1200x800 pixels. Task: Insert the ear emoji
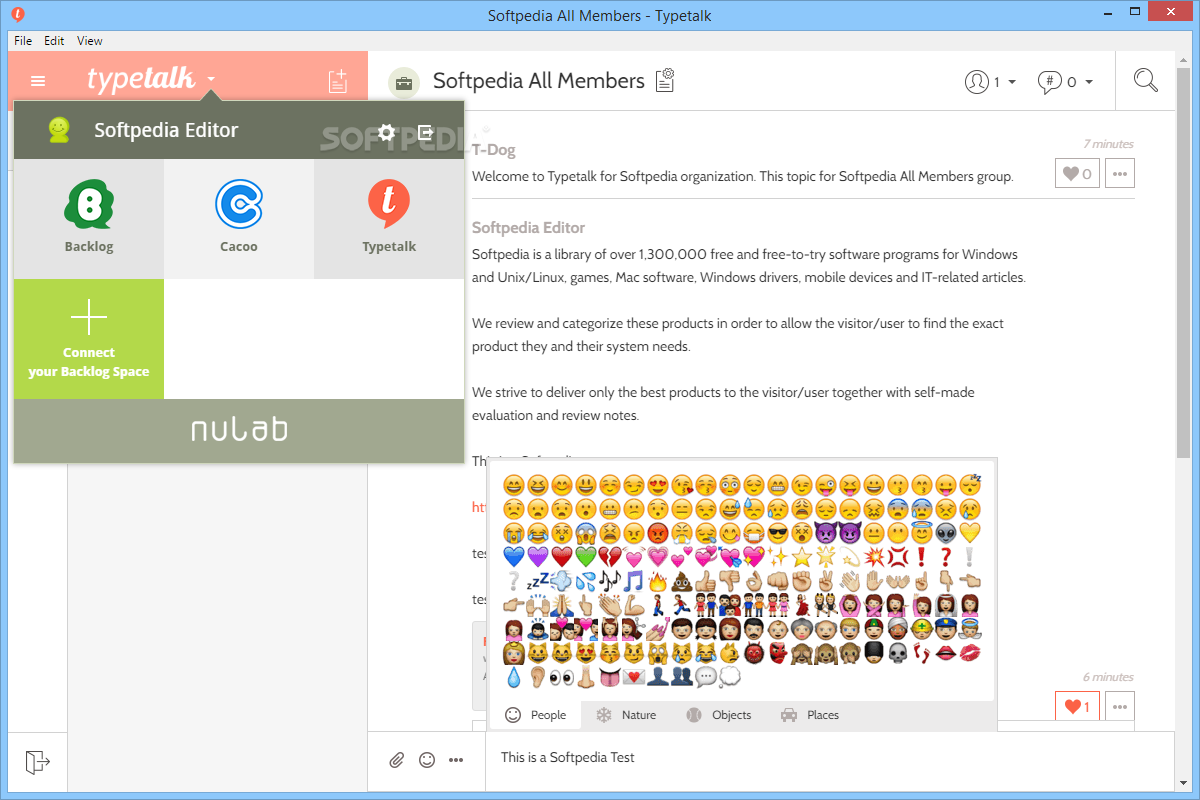coord(538,677)
